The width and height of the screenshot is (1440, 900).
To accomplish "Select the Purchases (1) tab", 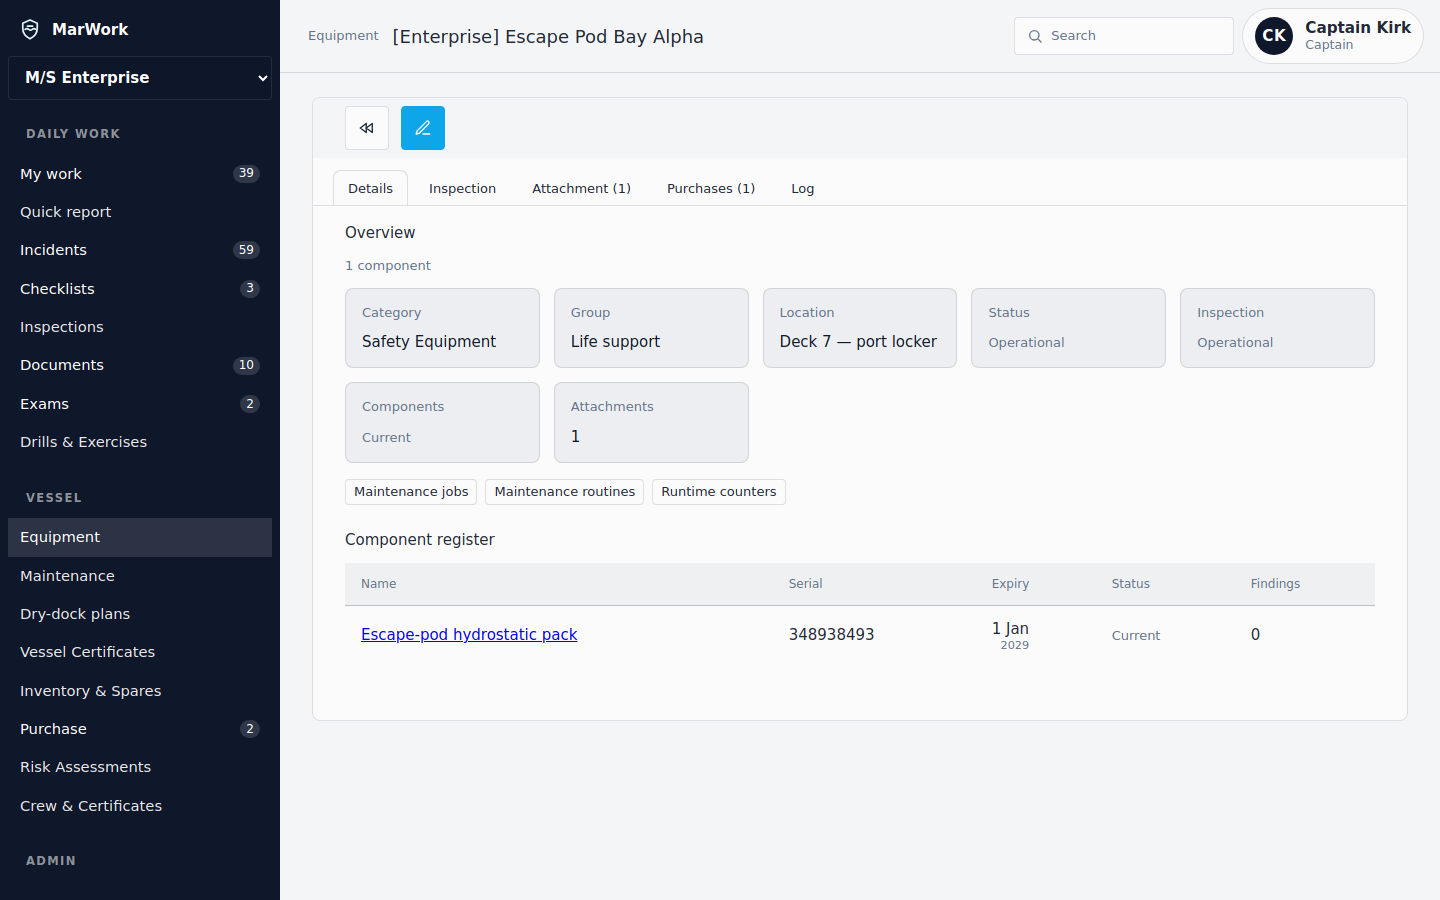I will [x=711, y=188].
